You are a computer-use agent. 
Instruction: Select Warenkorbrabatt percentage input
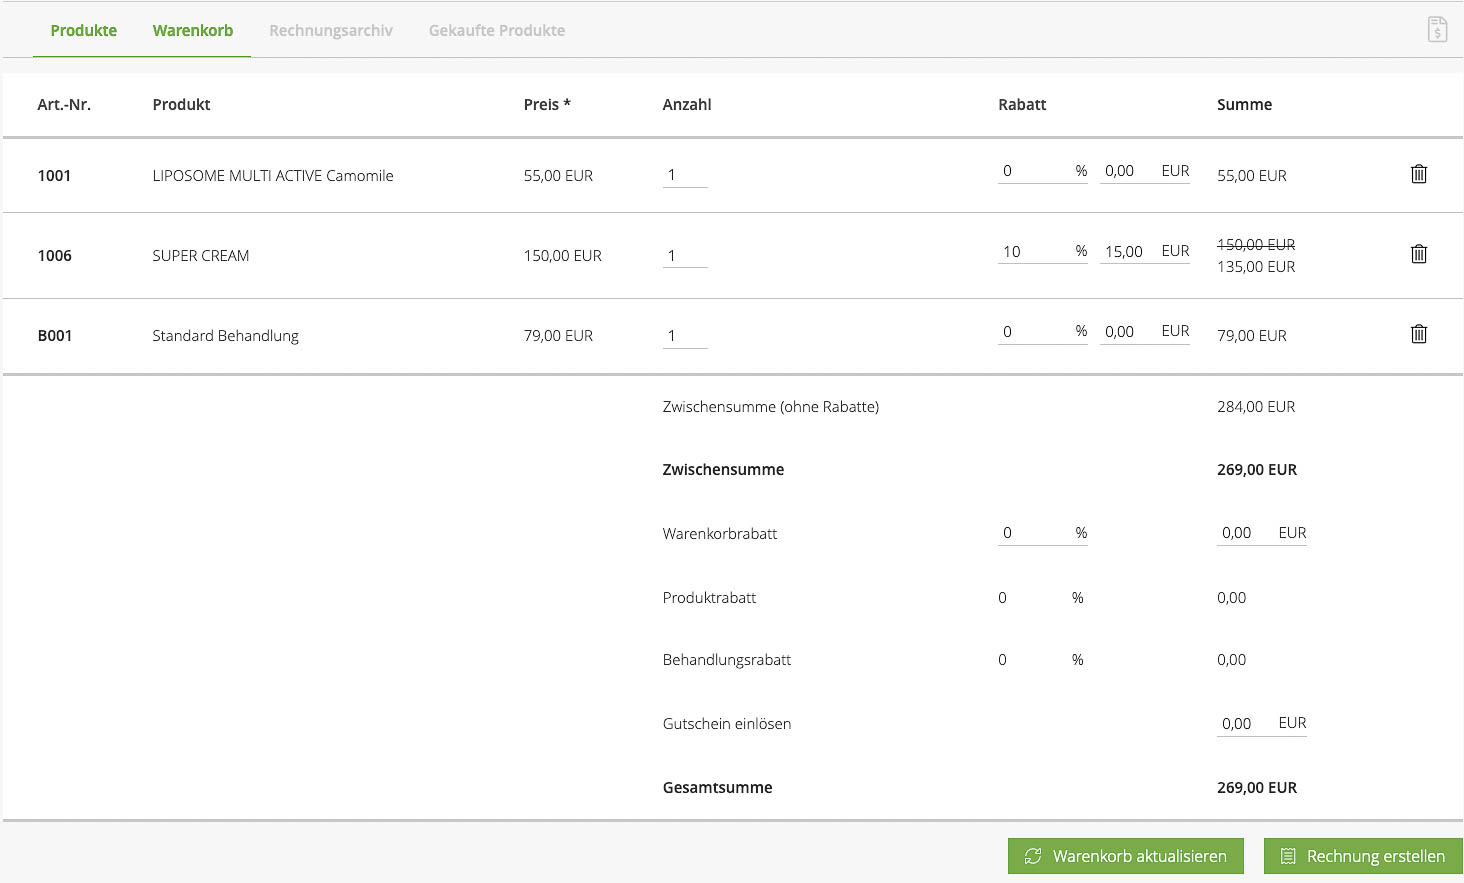pyautogui.click(x=1033, y=533)
